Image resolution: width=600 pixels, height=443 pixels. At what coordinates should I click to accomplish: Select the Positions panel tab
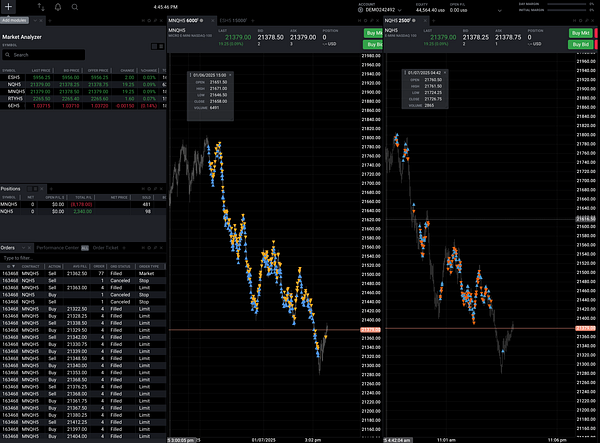tap(10, 189)
